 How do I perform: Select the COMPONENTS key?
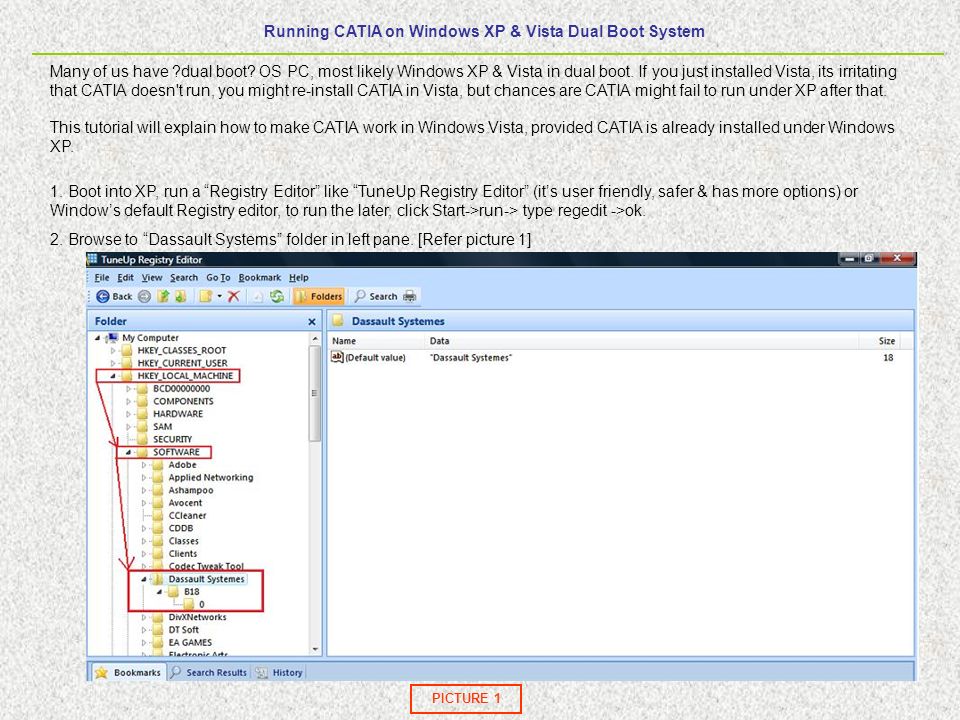click(183, 402)
